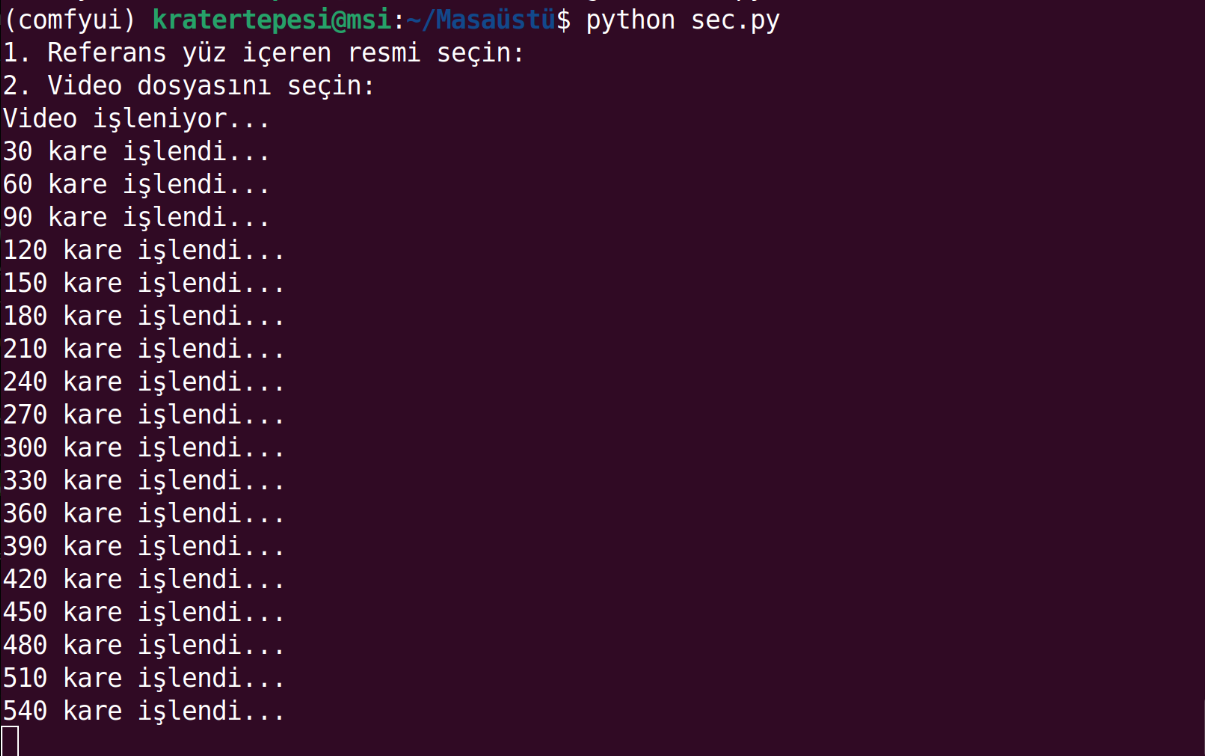Click the "python sec.py" command text
The height and width of the screenshot is (756, 1205).
click(682, 20)
